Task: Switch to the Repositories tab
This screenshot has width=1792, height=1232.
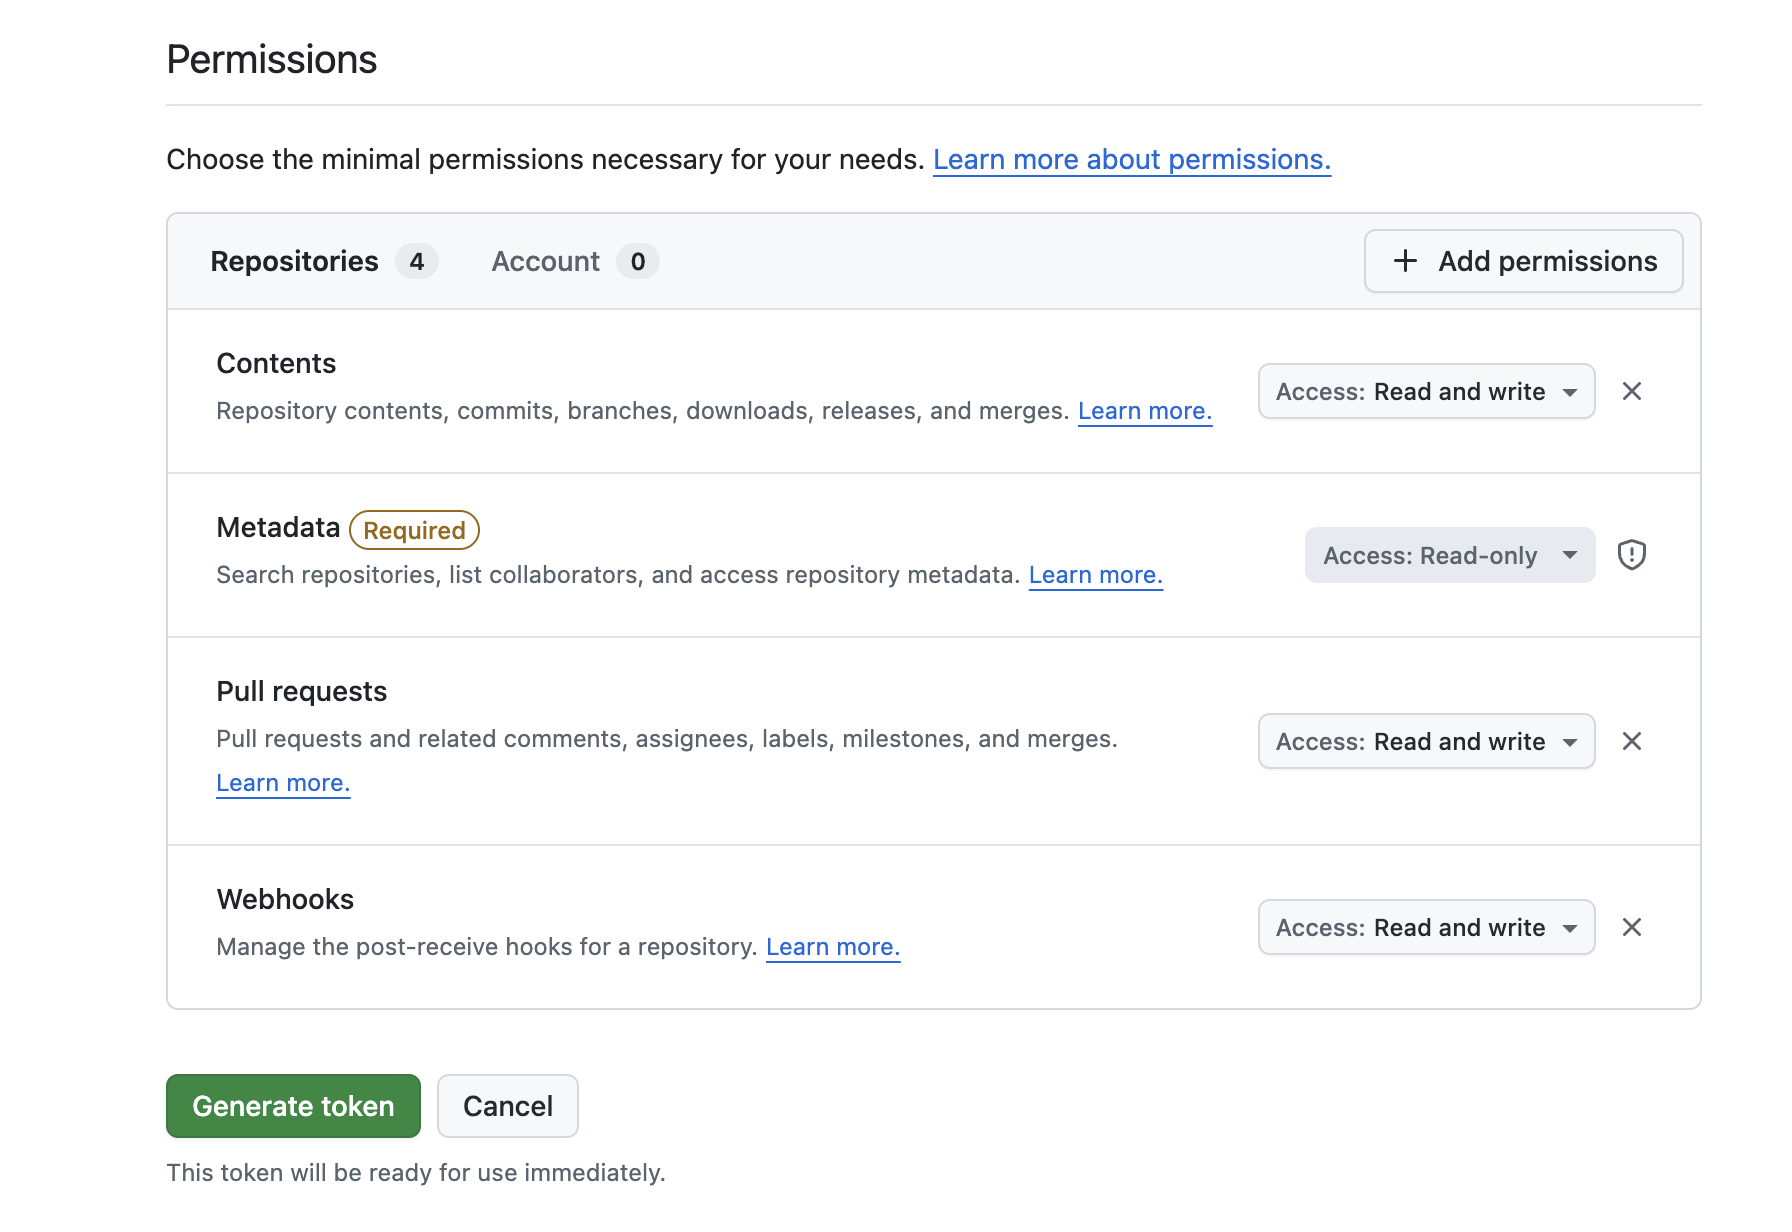Action: (x=294, y=261)
